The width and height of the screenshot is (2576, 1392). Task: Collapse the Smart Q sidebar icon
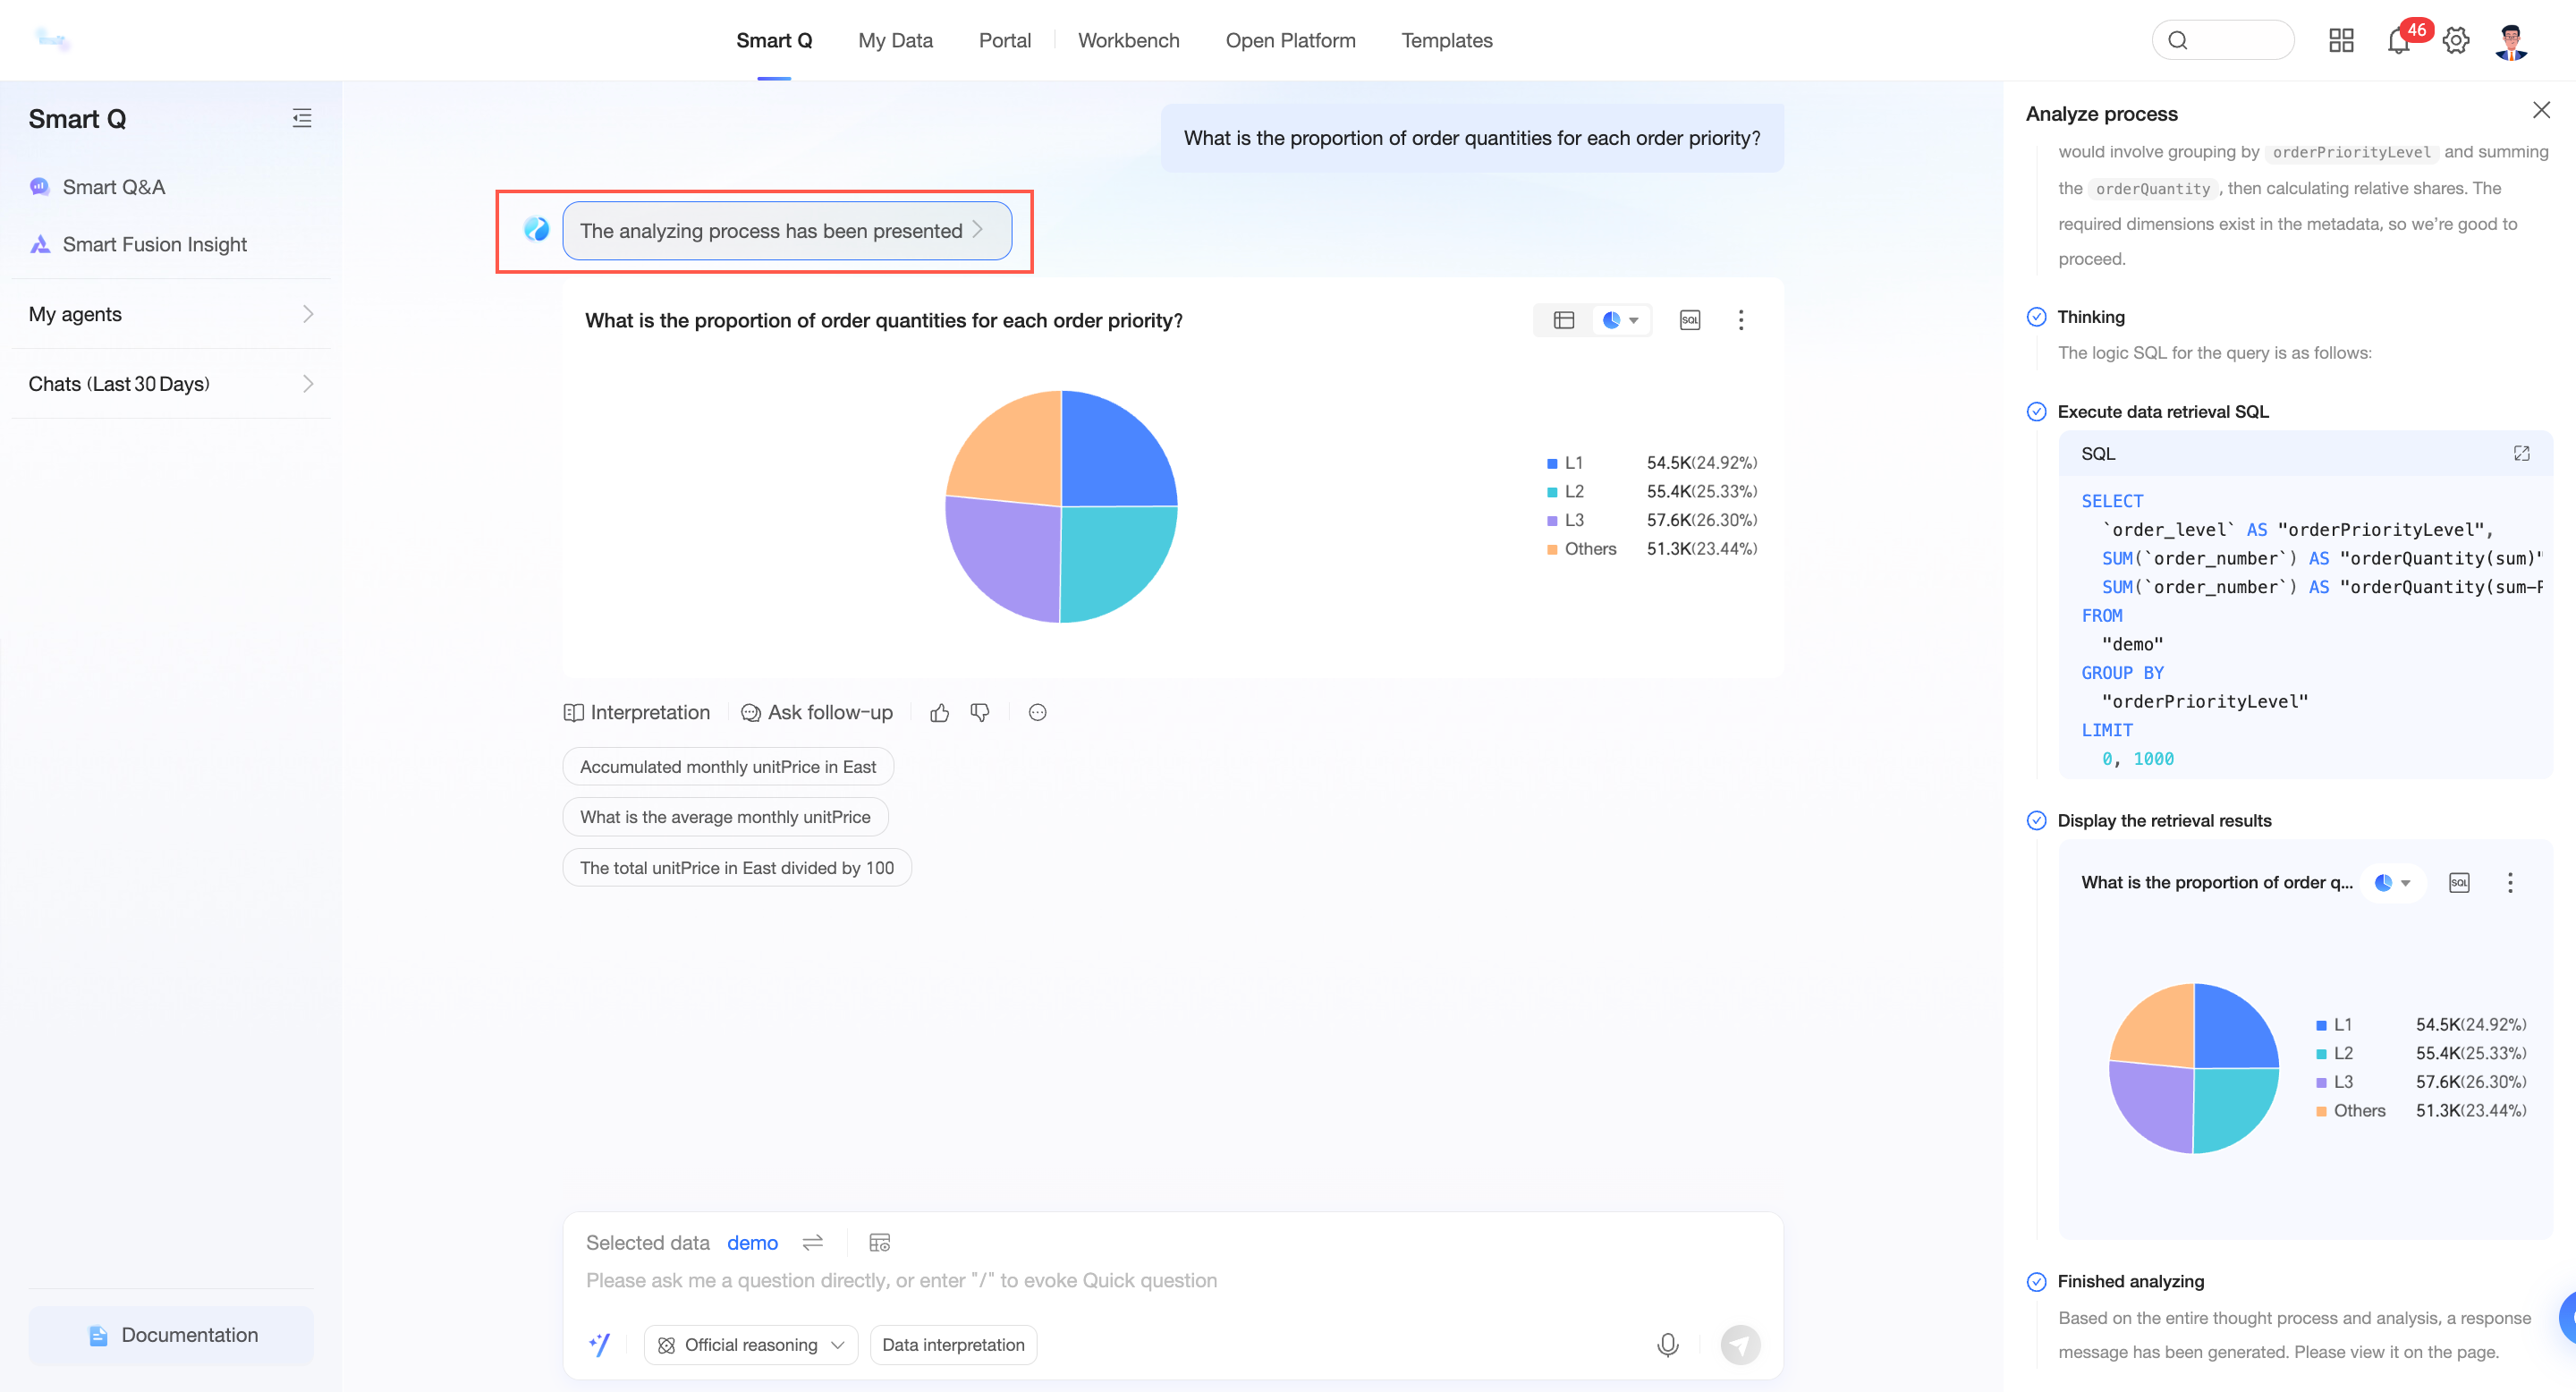302,118
